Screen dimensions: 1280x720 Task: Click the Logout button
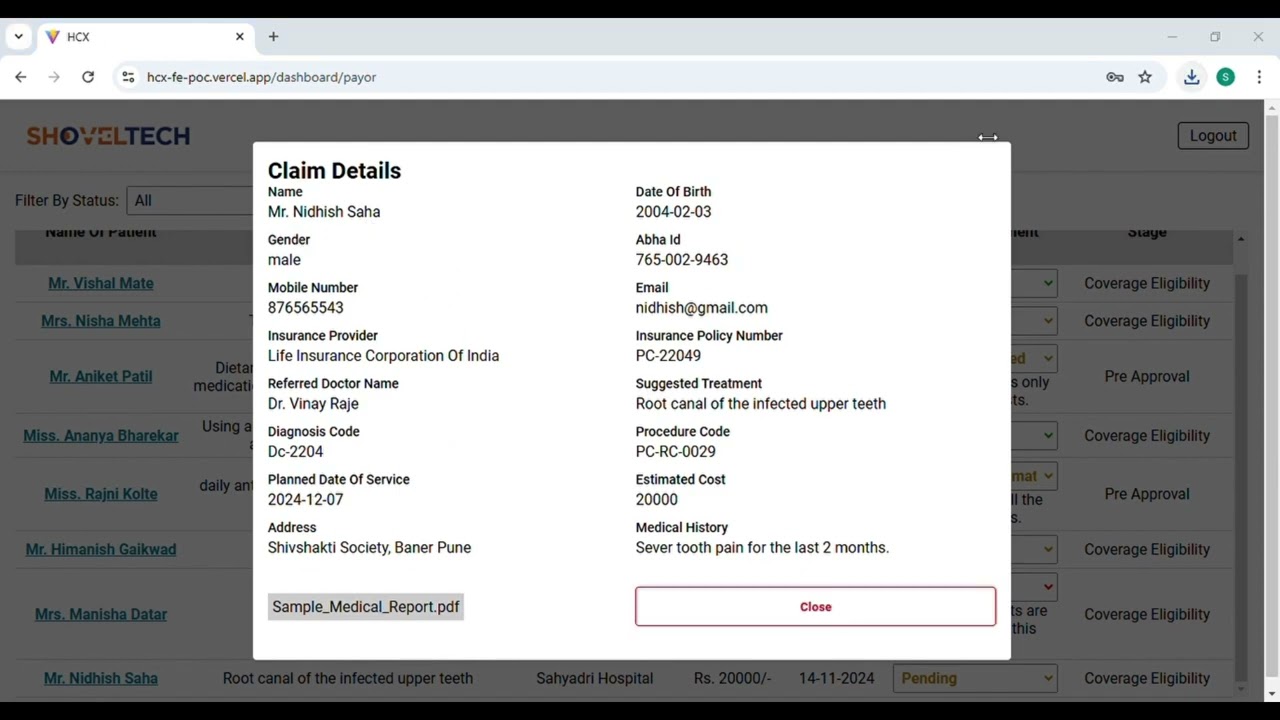(1213, 136)
